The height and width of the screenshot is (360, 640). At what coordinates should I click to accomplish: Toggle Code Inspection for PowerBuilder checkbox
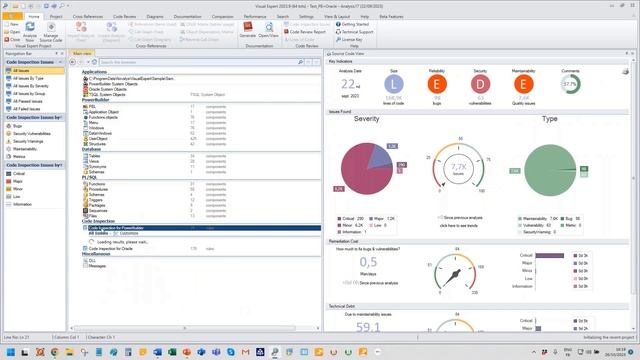pos(85,228)
